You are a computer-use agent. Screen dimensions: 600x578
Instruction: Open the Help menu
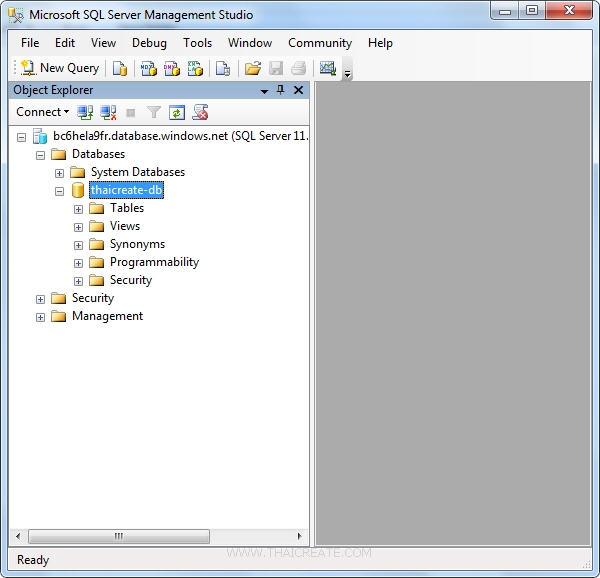point(380,43)
